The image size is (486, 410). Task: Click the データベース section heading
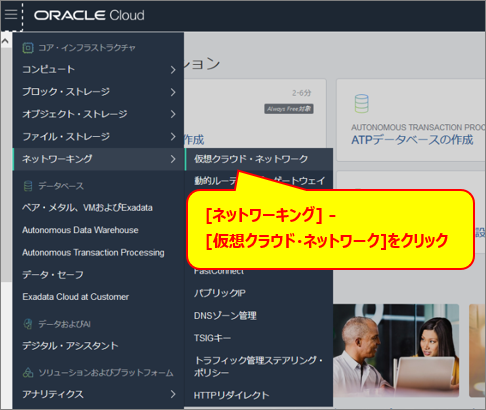61,186
